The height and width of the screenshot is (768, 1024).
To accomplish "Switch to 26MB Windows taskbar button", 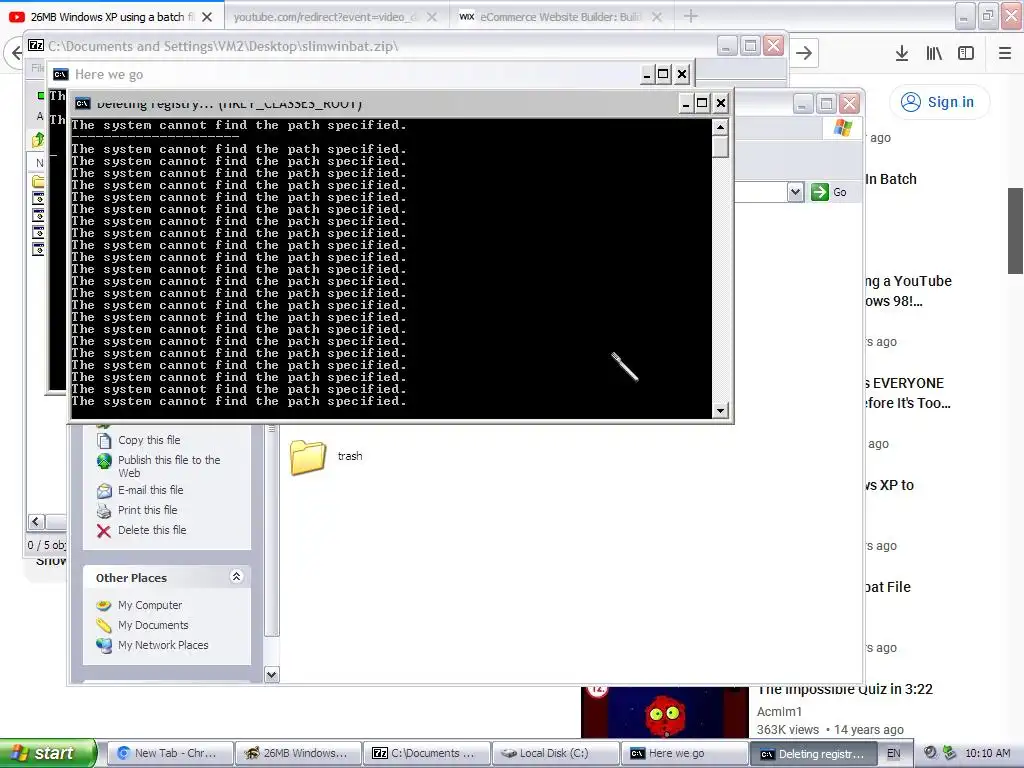I will tap(298, 754).
